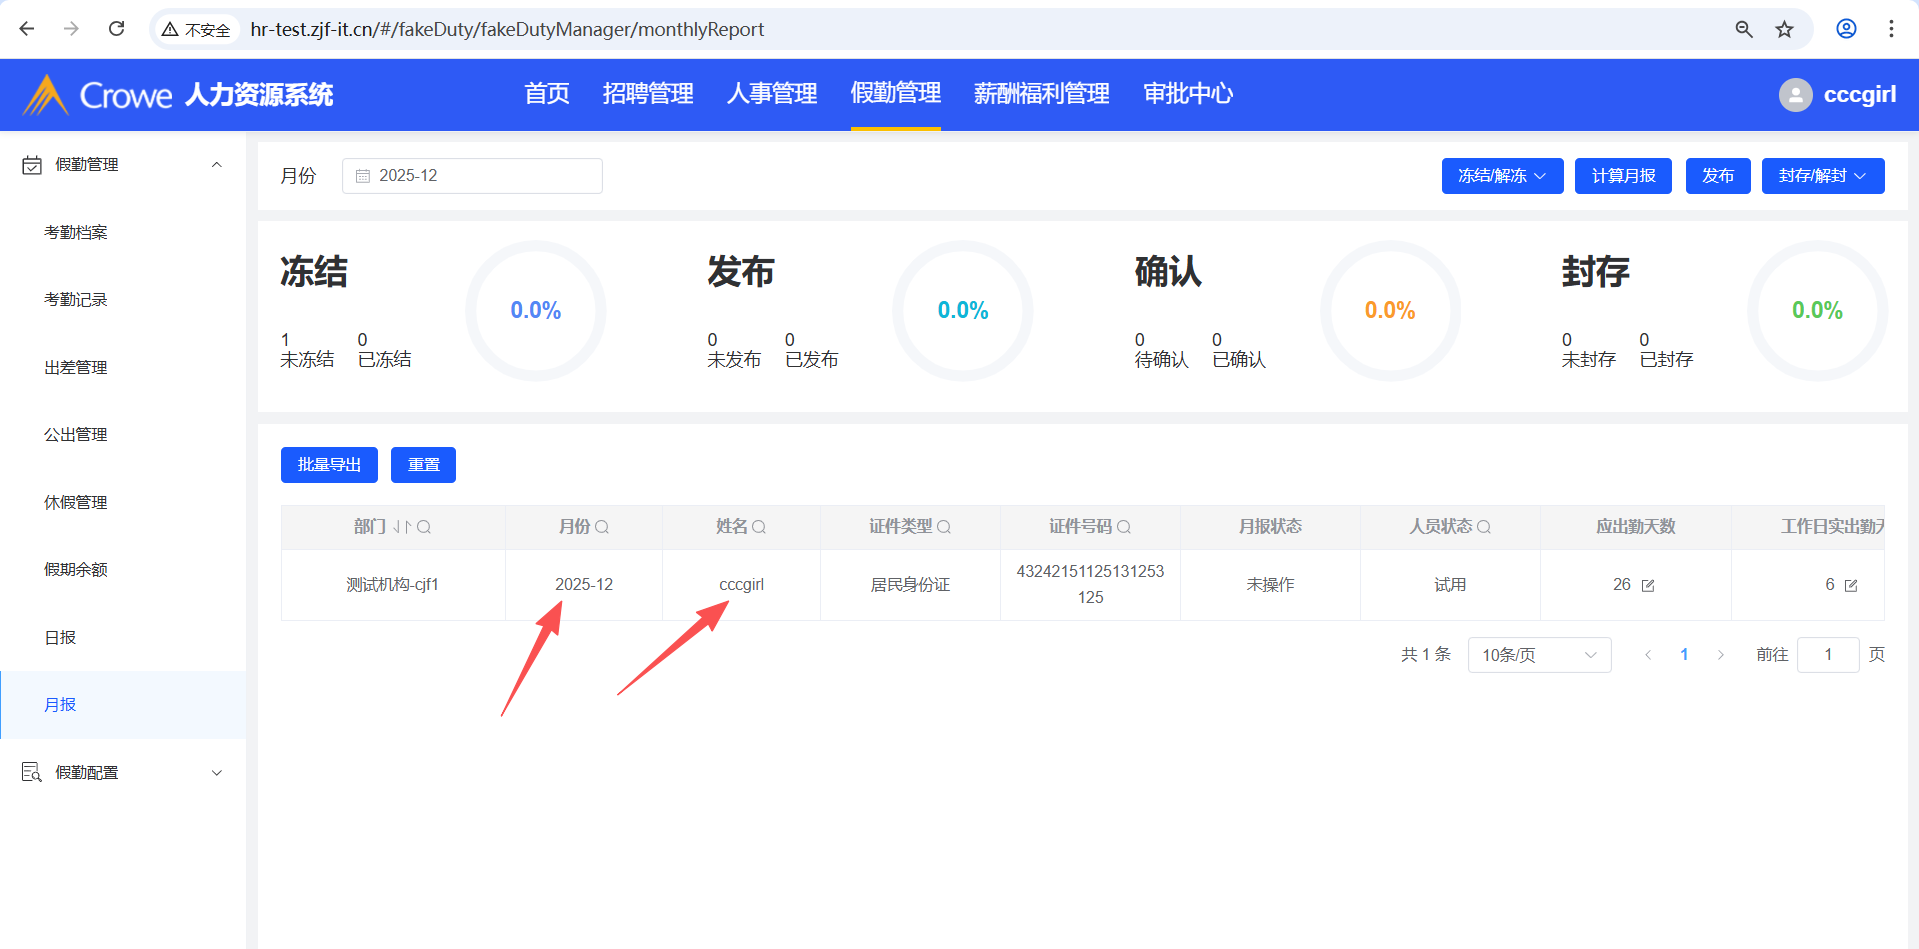Click the 计算月报 button
Viewport: 1919px width, 949px height.
pos(1623,176)
